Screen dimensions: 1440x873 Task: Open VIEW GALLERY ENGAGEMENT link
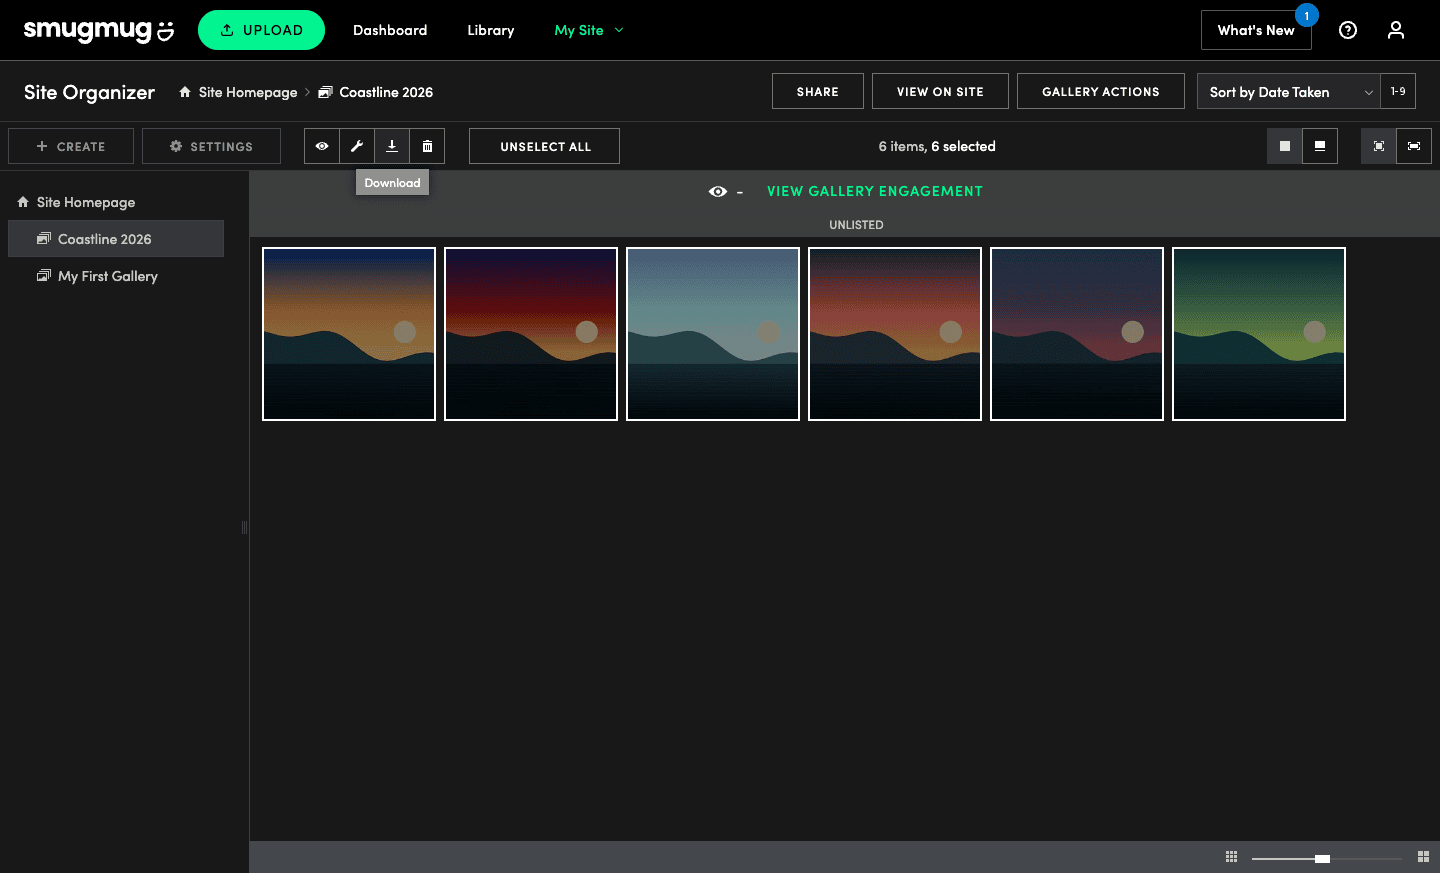875,191
